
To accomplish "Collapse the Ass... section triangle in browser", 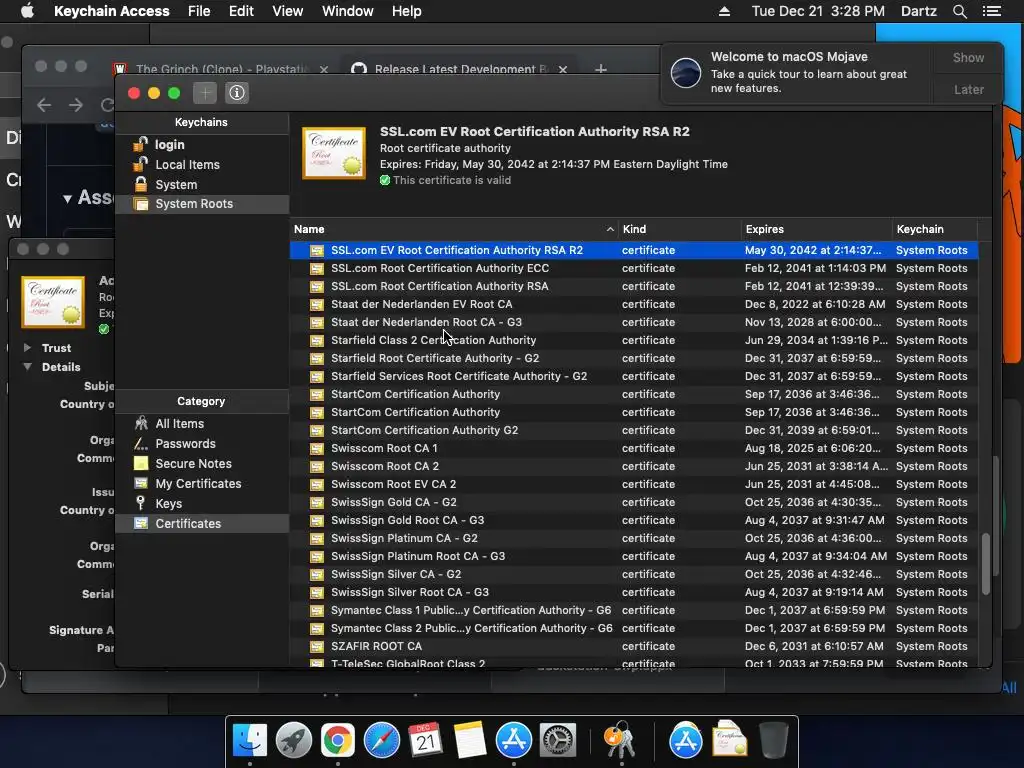I will [67, 199].
